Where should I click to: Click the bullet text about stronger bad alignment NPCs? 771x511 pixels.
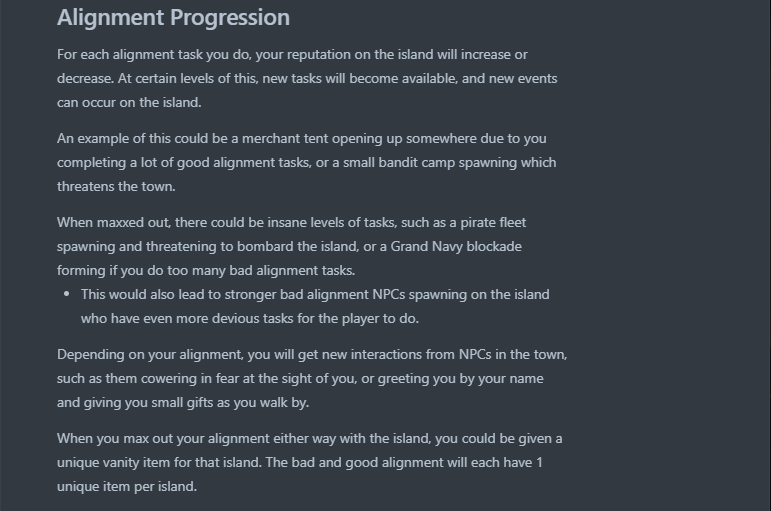tap(315, 306)
